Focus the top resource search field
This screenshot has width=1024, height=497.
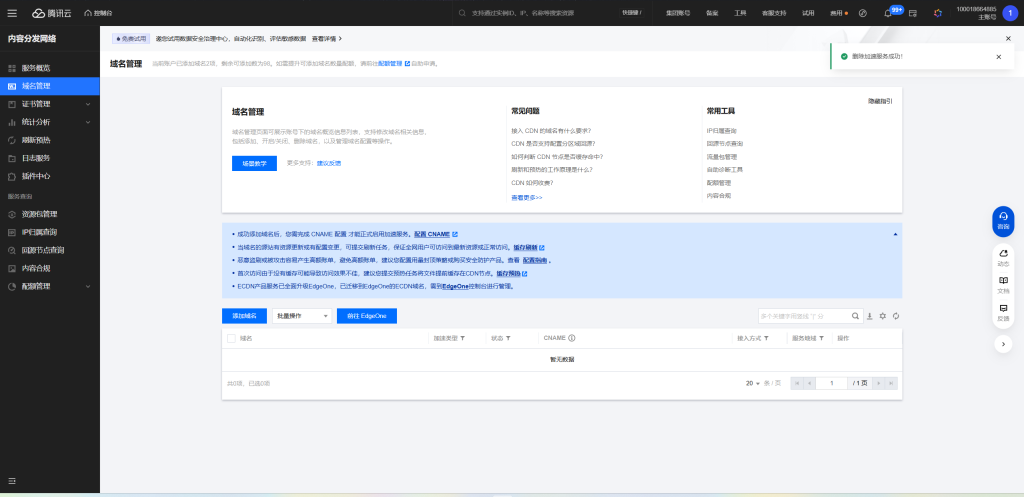pos(536,13)
